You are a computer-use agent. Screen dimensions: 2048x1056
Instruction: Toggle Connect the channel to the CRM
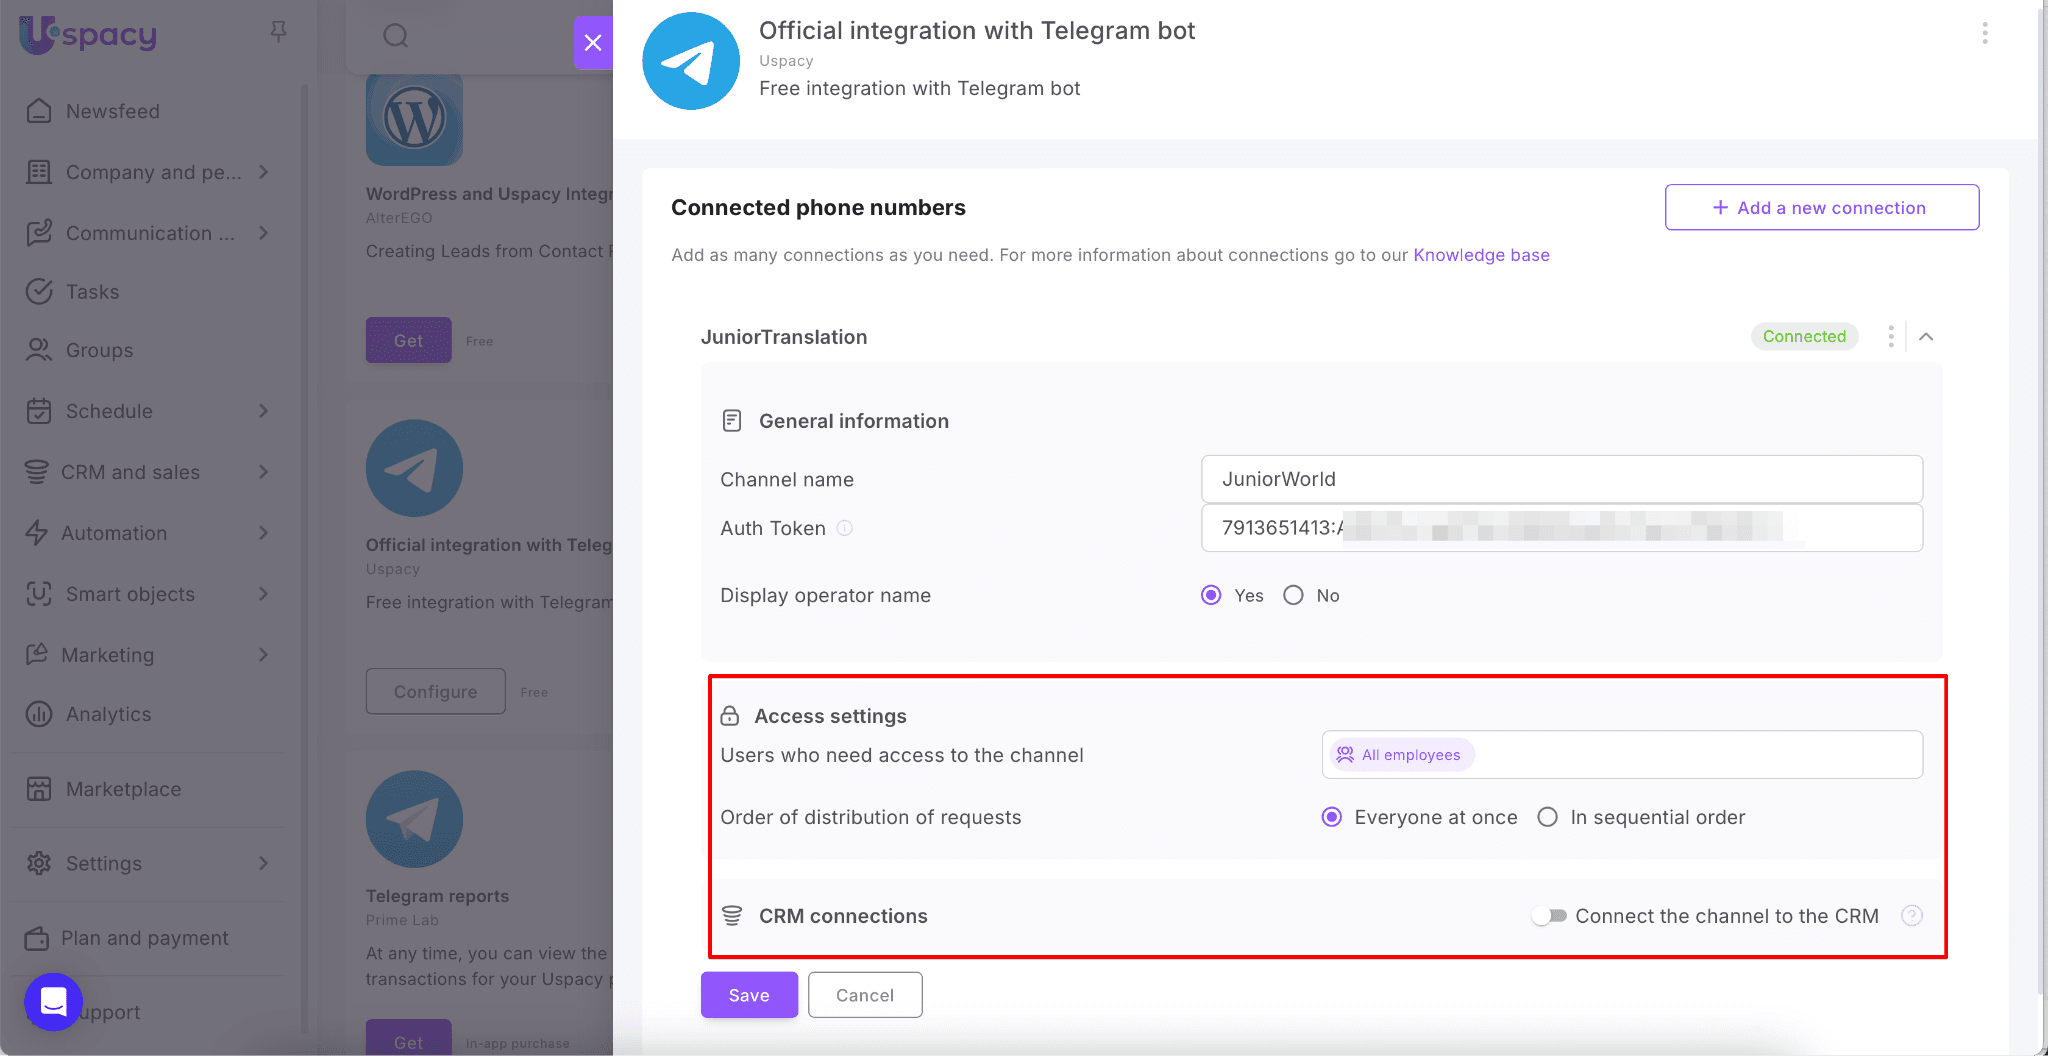pyautogui.click(x=1550, y=916)
